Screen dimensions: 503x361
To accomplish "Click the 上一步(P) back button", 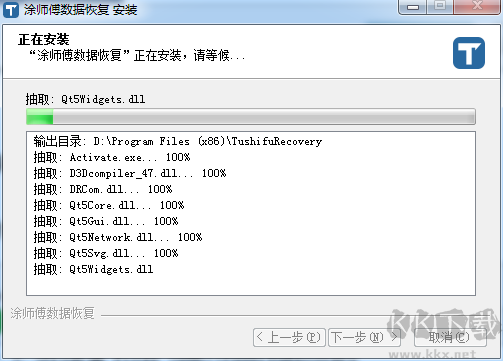I will (289, 337).
